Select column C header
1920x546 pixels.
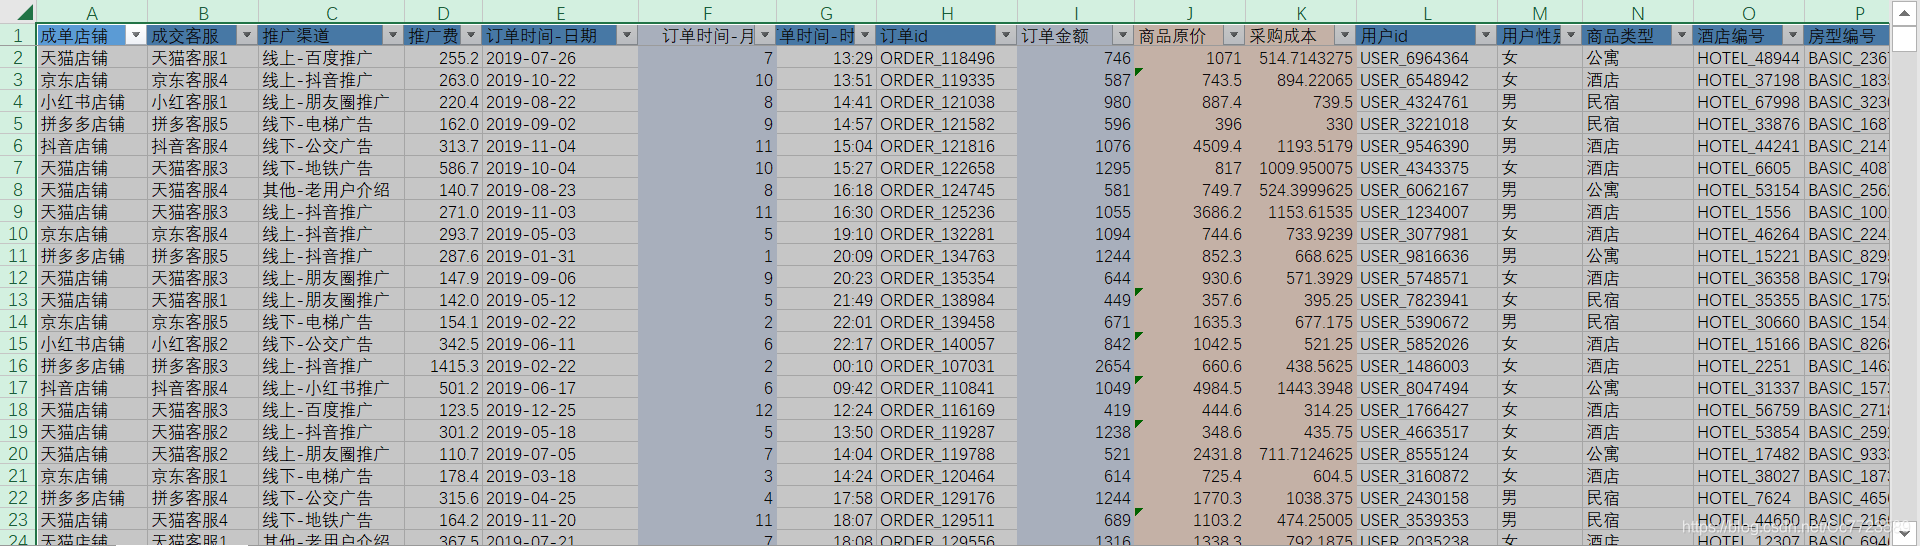331,13
